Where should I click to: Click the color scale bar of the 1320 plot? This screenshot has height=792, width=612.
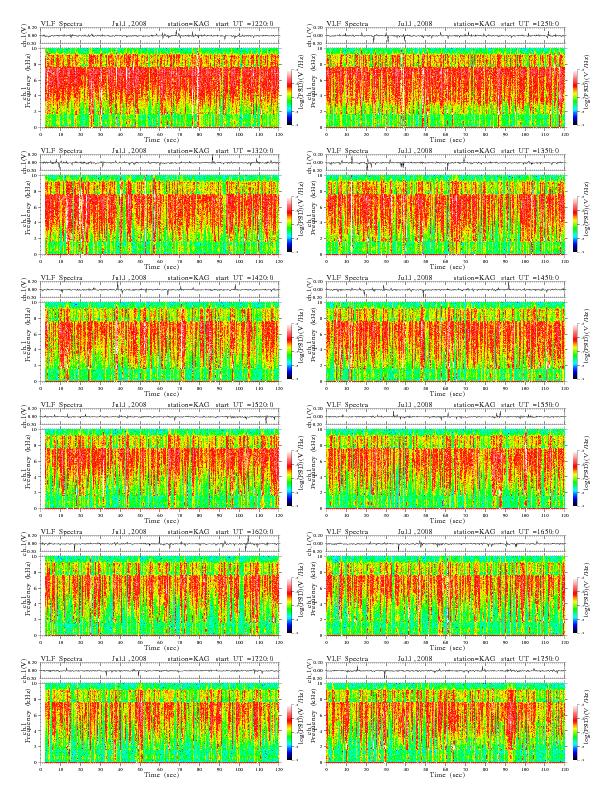289,224
